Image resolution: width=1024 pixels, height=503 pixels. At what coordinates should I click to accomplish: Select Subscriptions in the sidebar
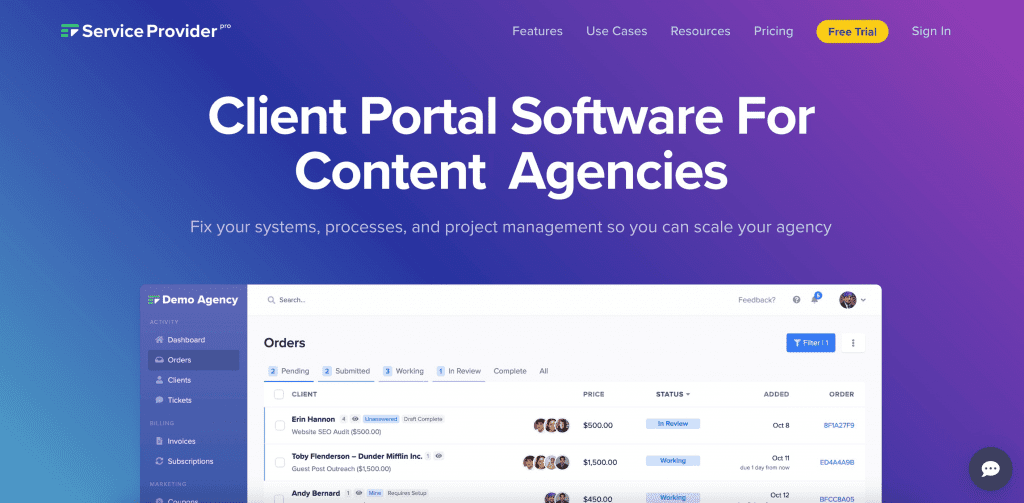pyautogui.click(x=193, y=461)
